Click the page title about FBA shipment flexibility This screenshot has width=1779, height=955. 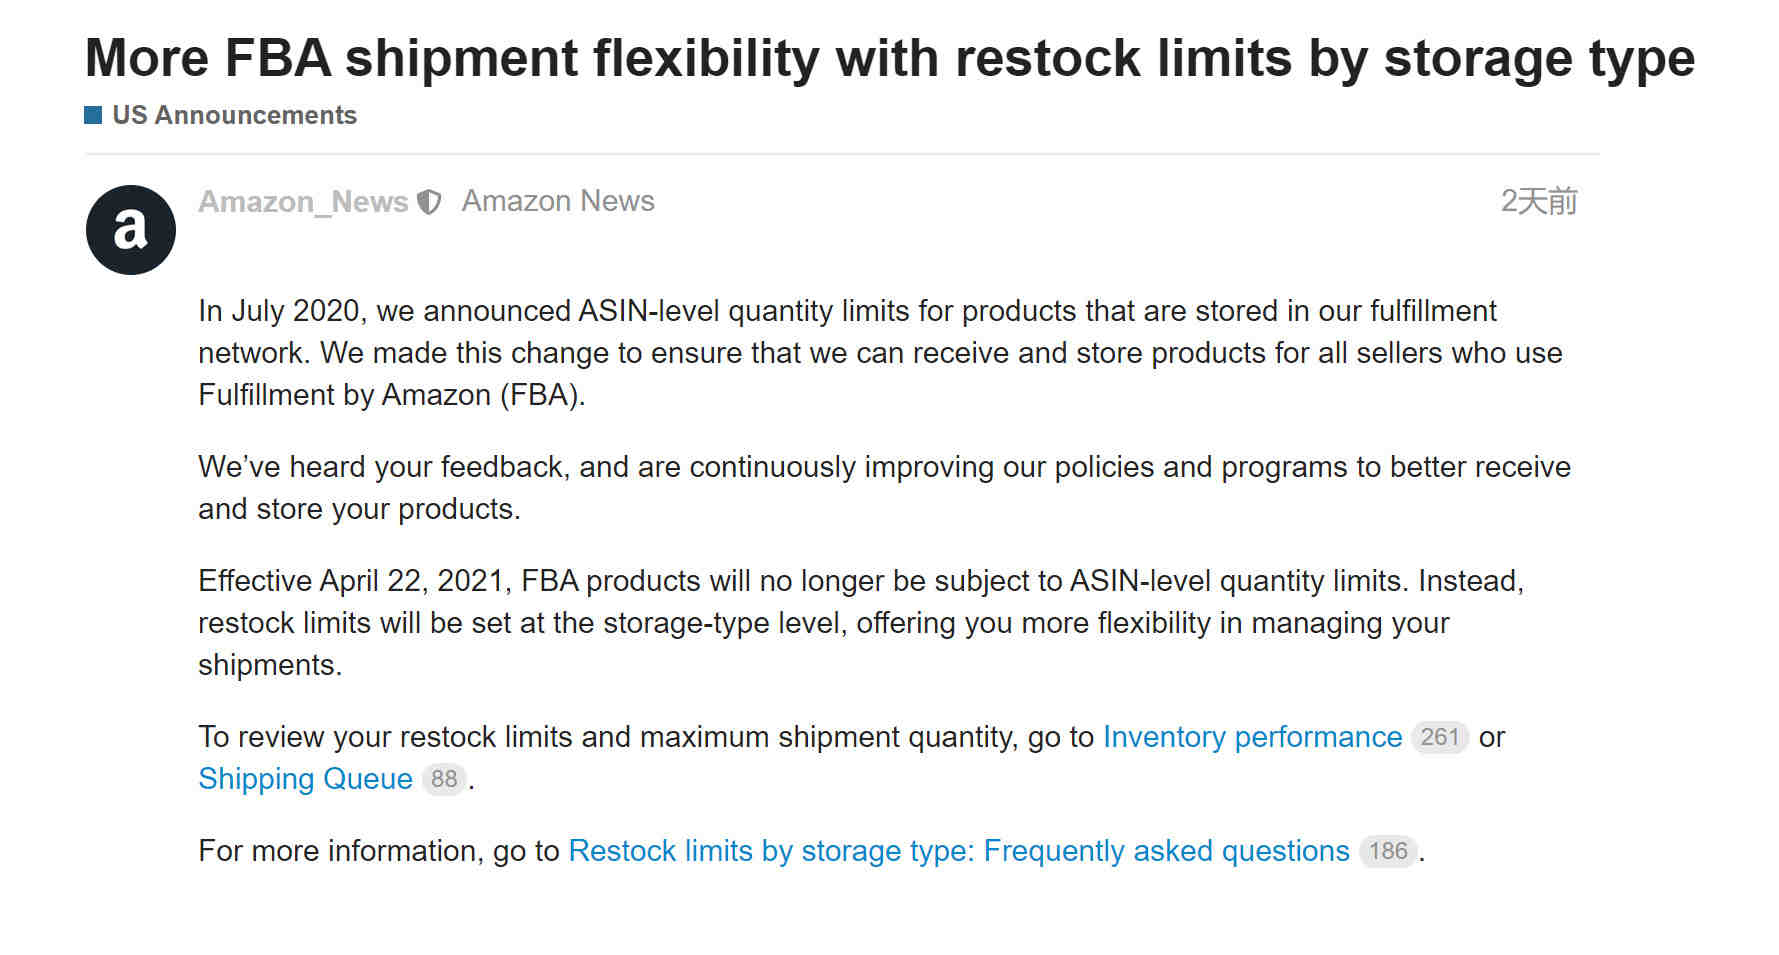(x=890, y=58)
